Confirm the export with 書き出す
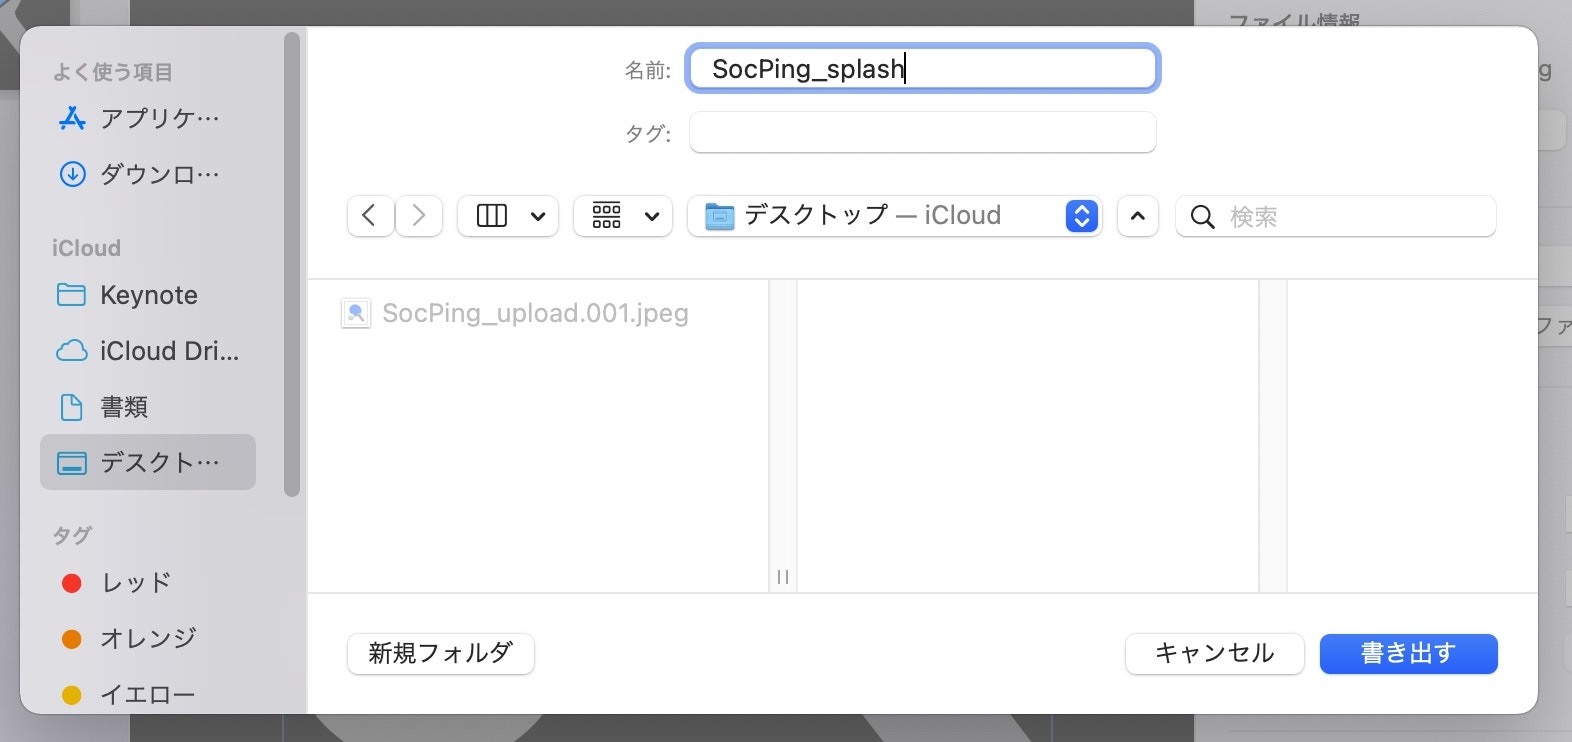The height and width of the screenshot is (742, 1572). (x=1409, y=654)
